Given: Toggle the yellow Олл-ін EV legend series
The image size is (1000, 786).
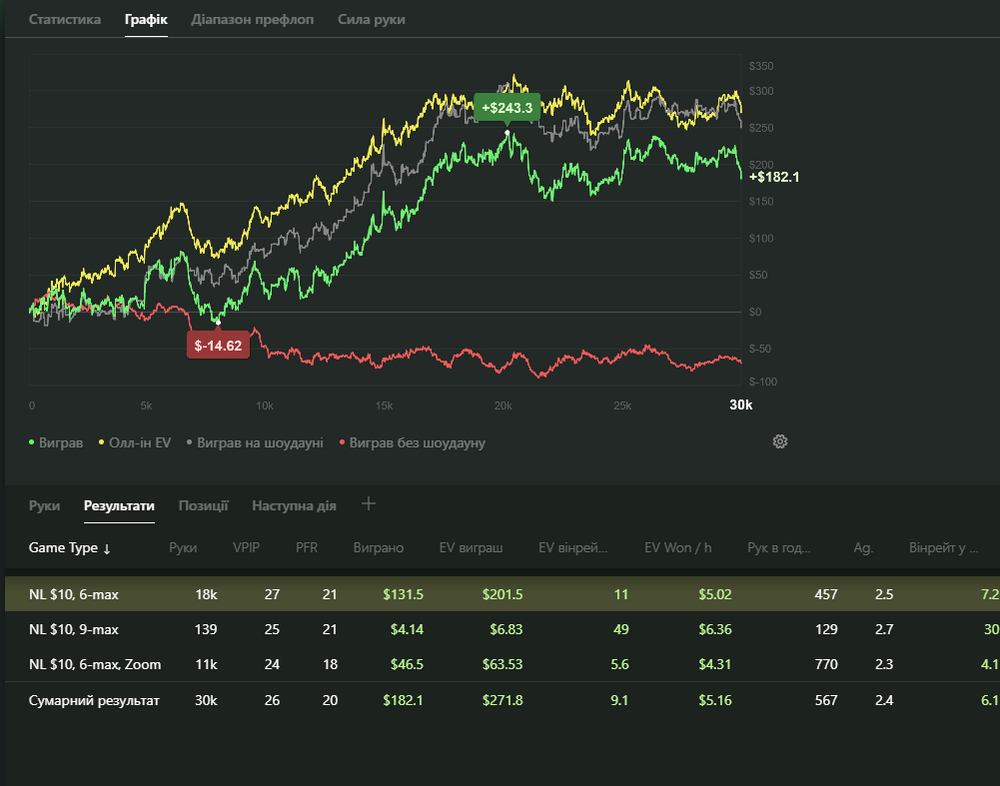Looking at the screenshot, I should (x=134, y=442).
